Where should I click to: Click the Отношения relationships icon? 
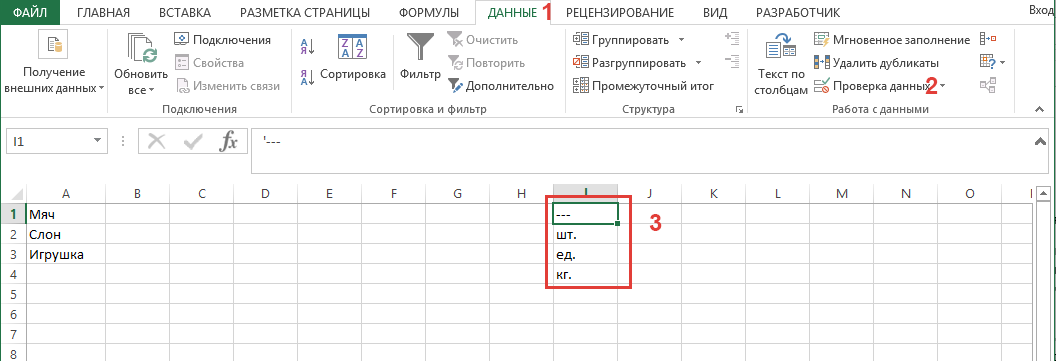click(988, 85)
